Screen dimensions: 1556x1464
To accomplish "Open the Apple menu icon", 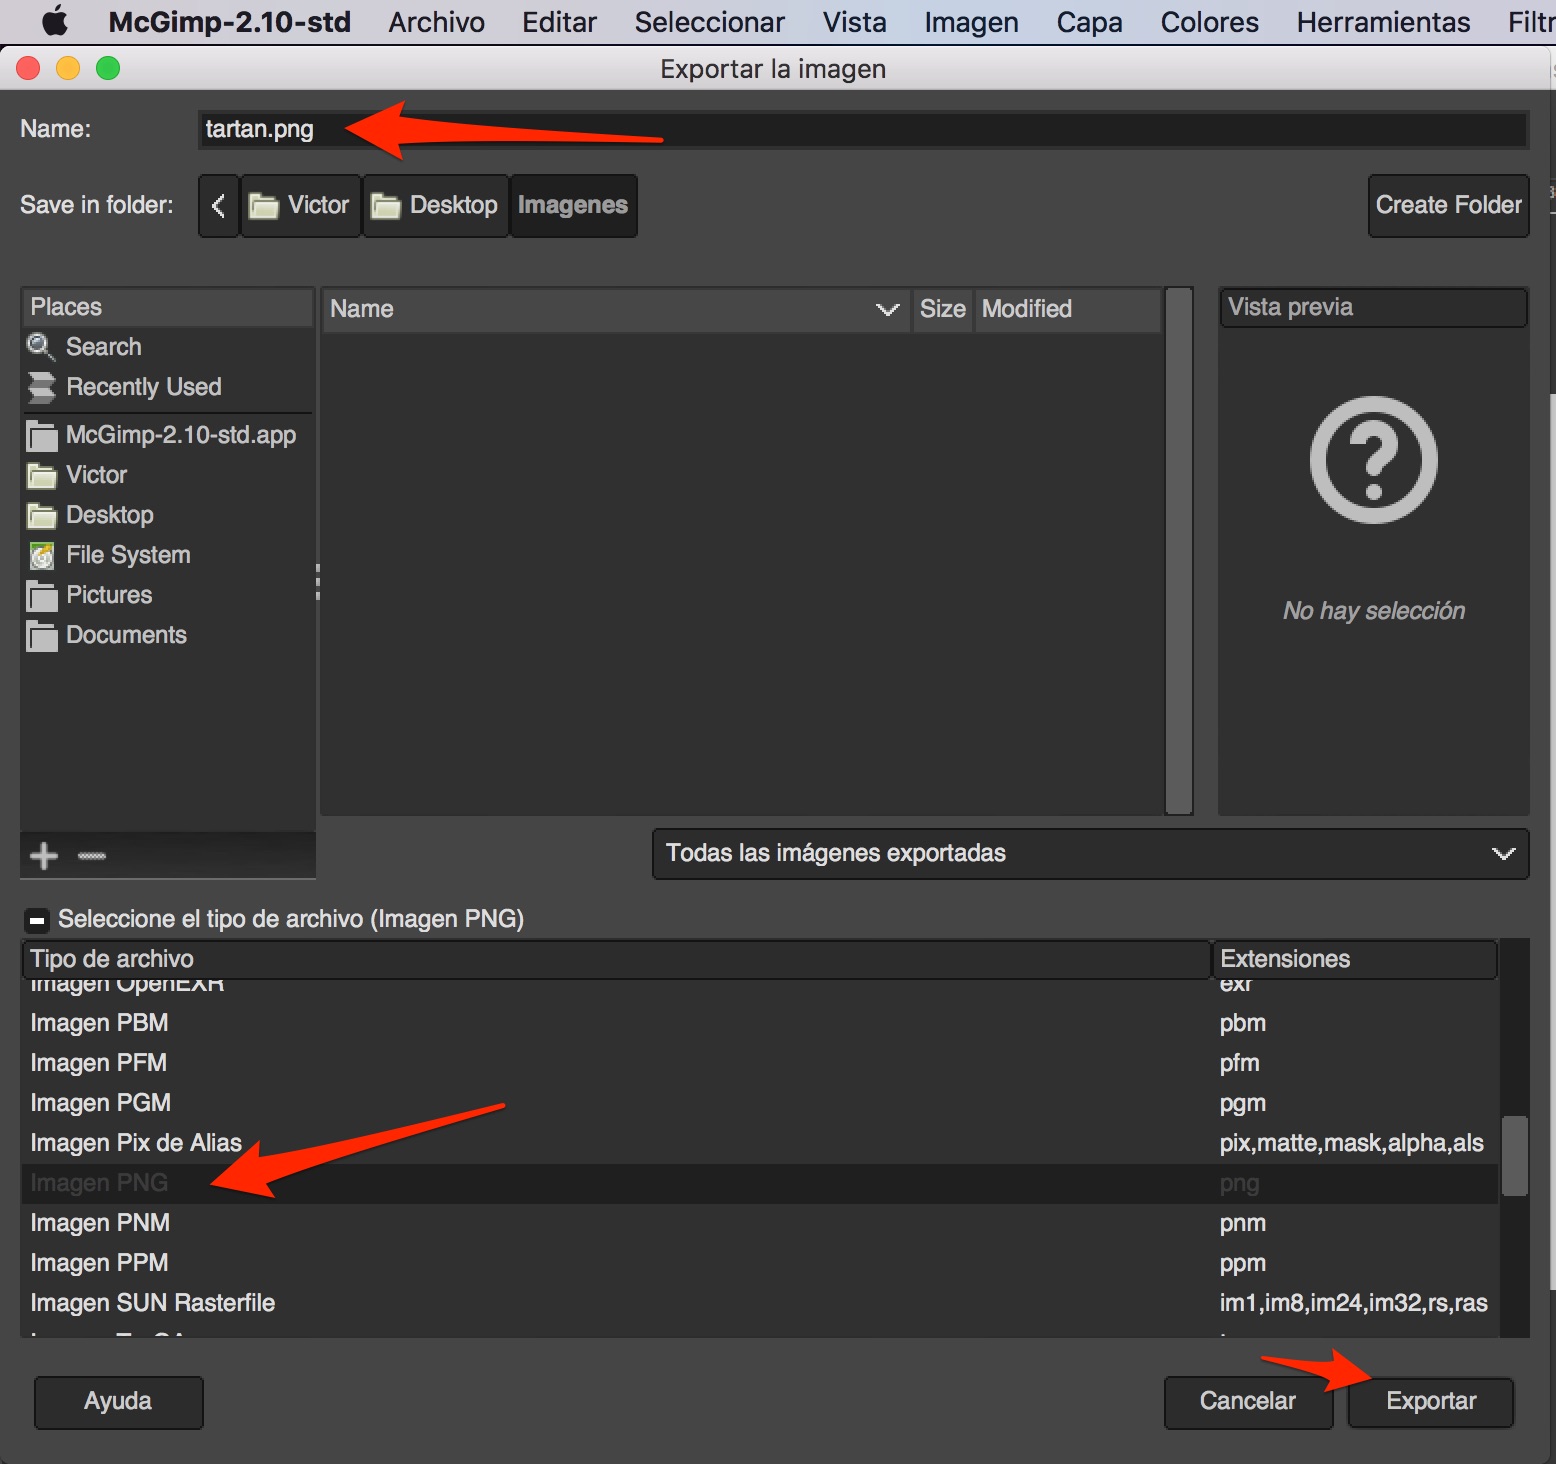I will [x=54, y=21].
